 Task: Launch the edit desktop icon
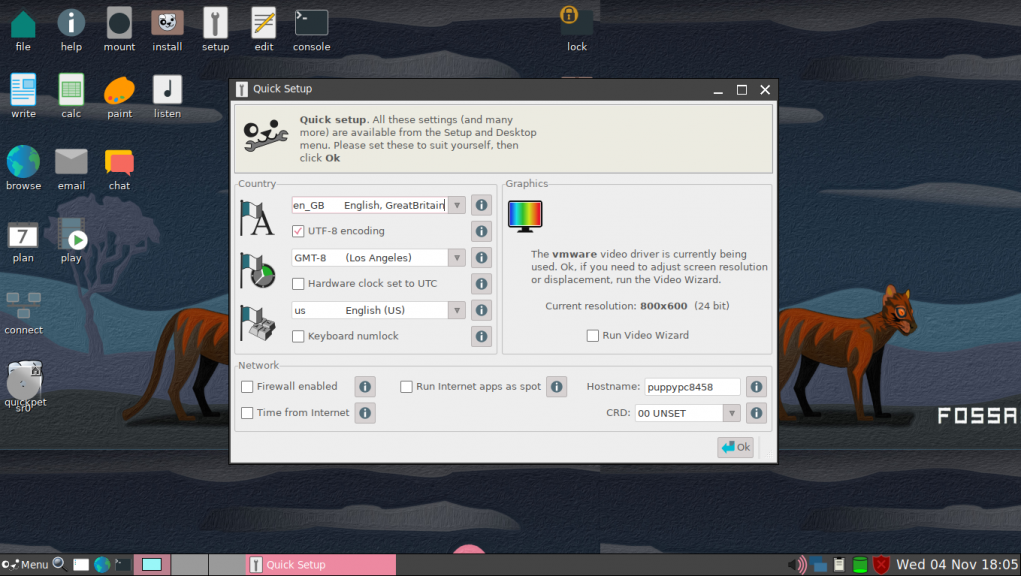point(264,29)
